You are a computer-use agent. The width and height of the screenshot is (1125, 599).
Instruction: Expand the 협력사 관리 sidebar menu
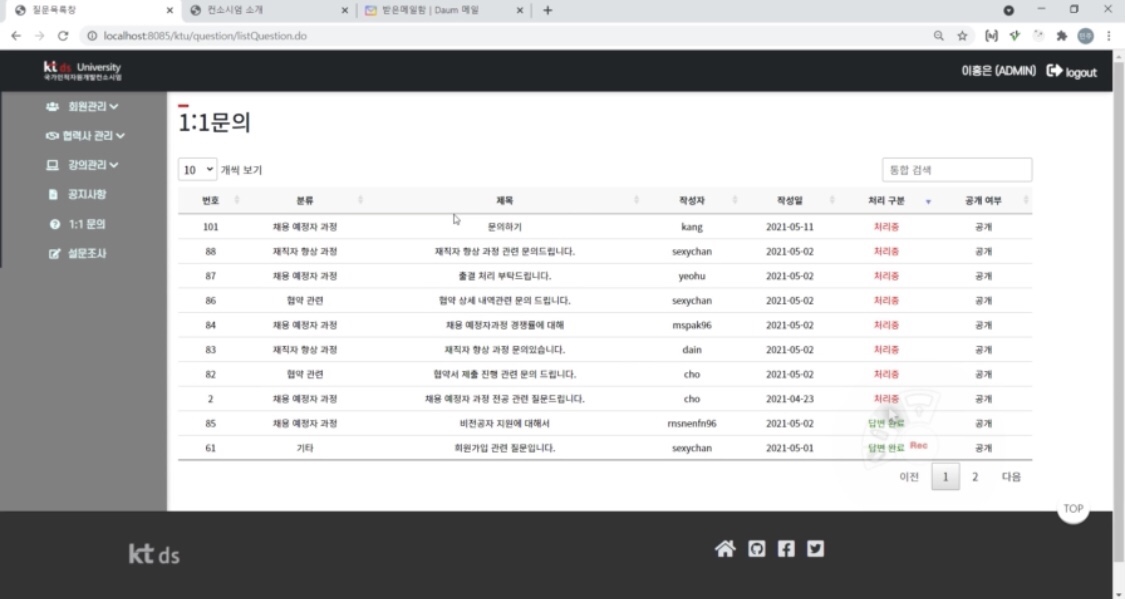pyautogui.click(x=85, y=136)
